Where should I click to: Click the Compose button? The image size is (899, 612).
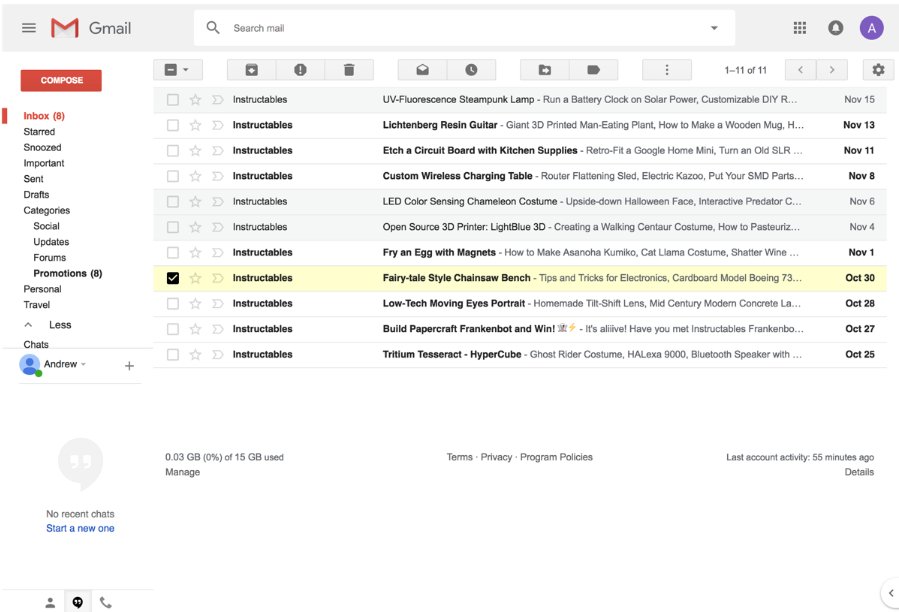61,80
